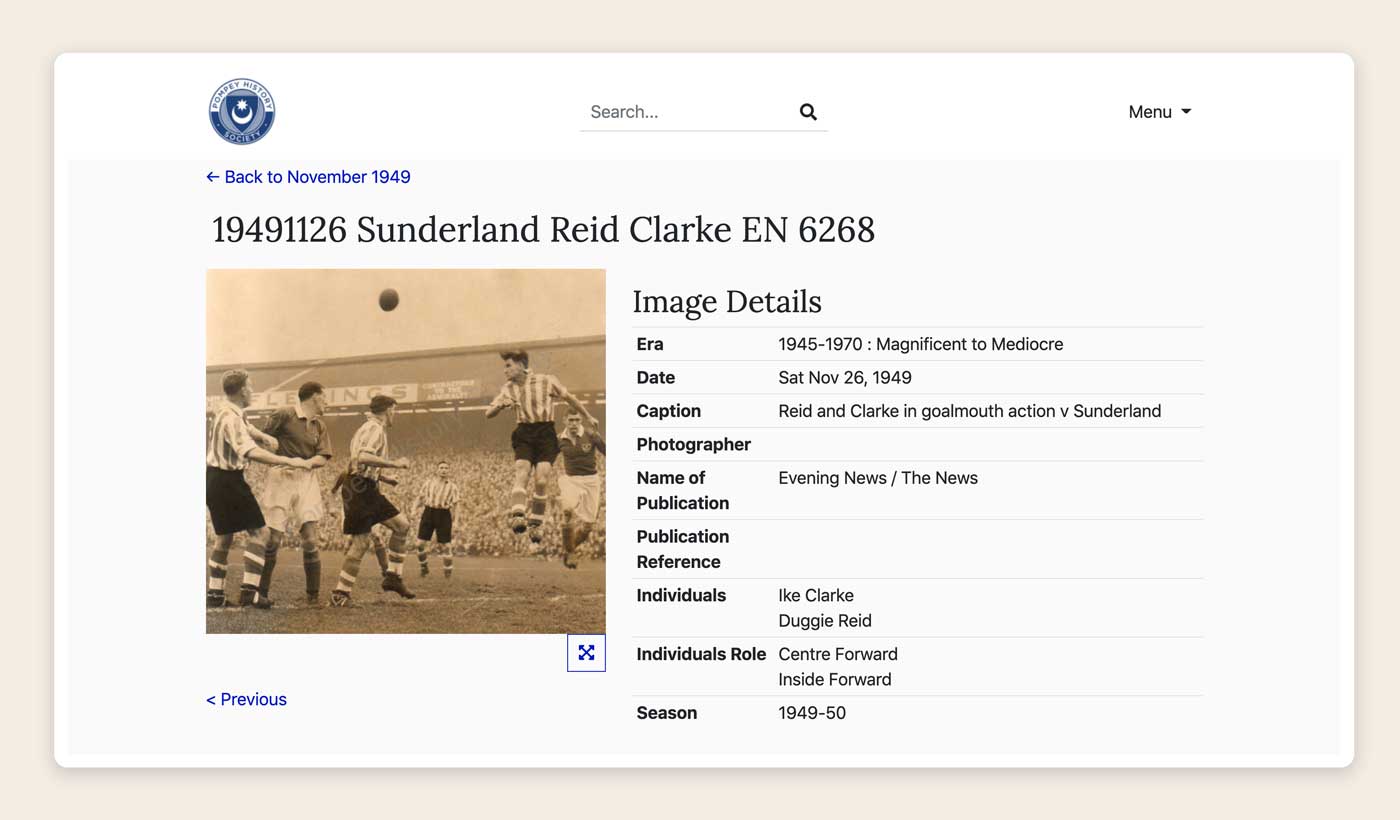Go back to November 1949
This screenshot has width=1400, height=820.
308,177
